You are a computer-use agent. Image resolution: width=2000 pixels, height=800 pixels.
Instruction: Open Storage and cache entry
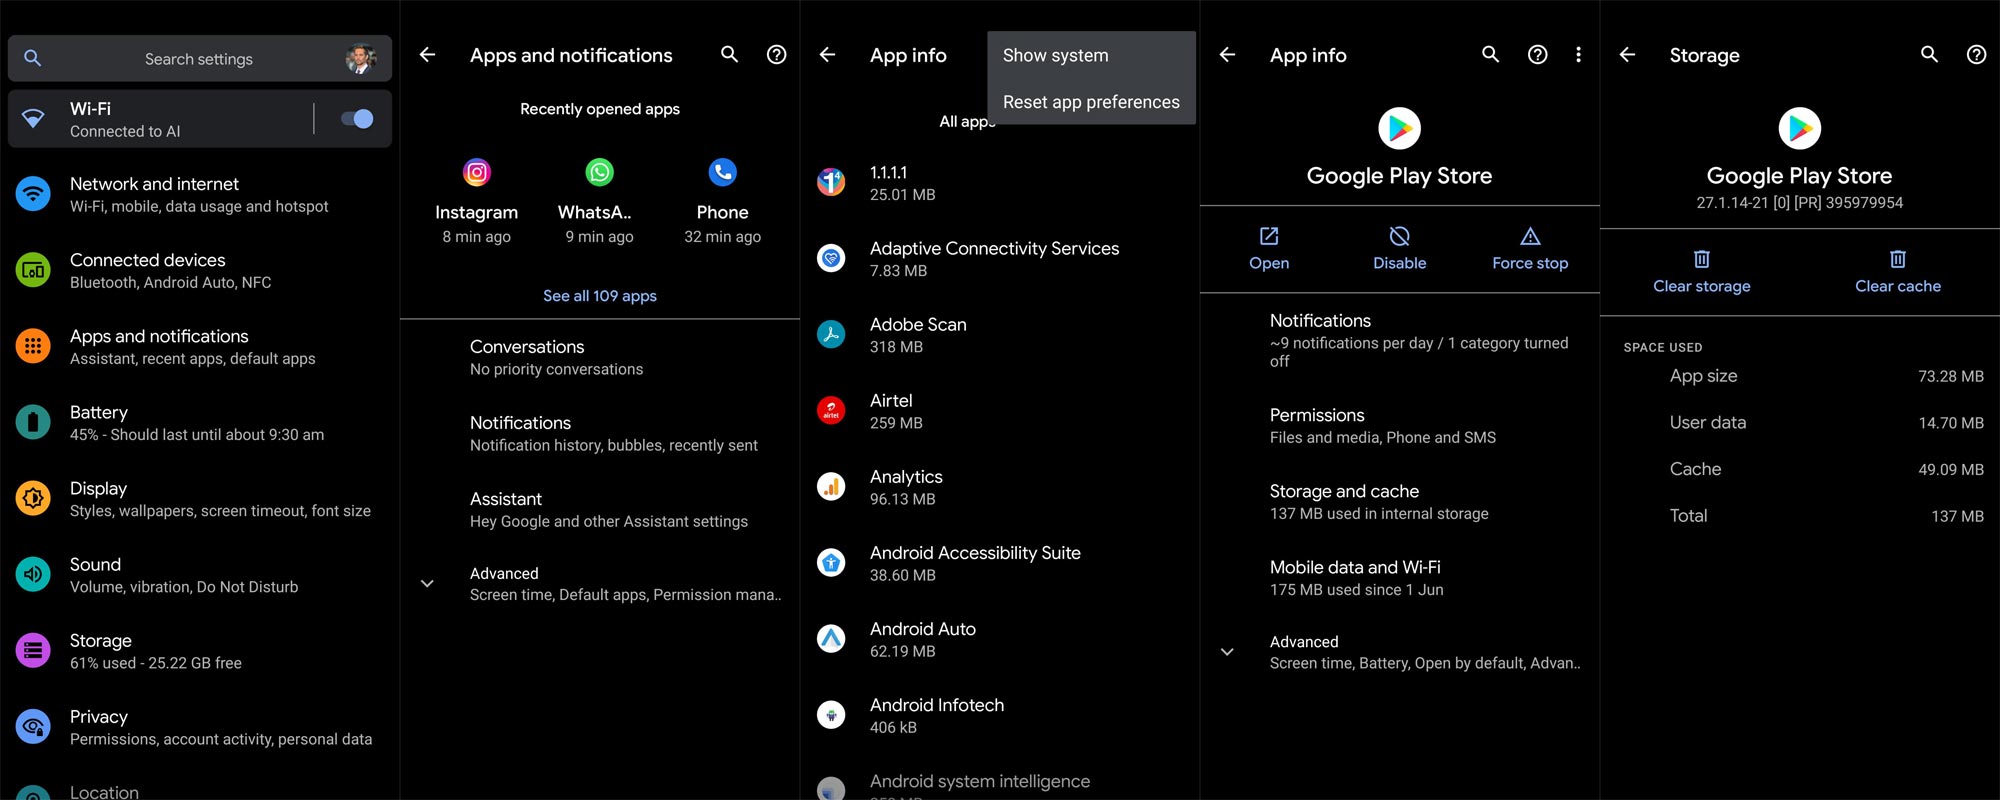[x=1400, y=501]
